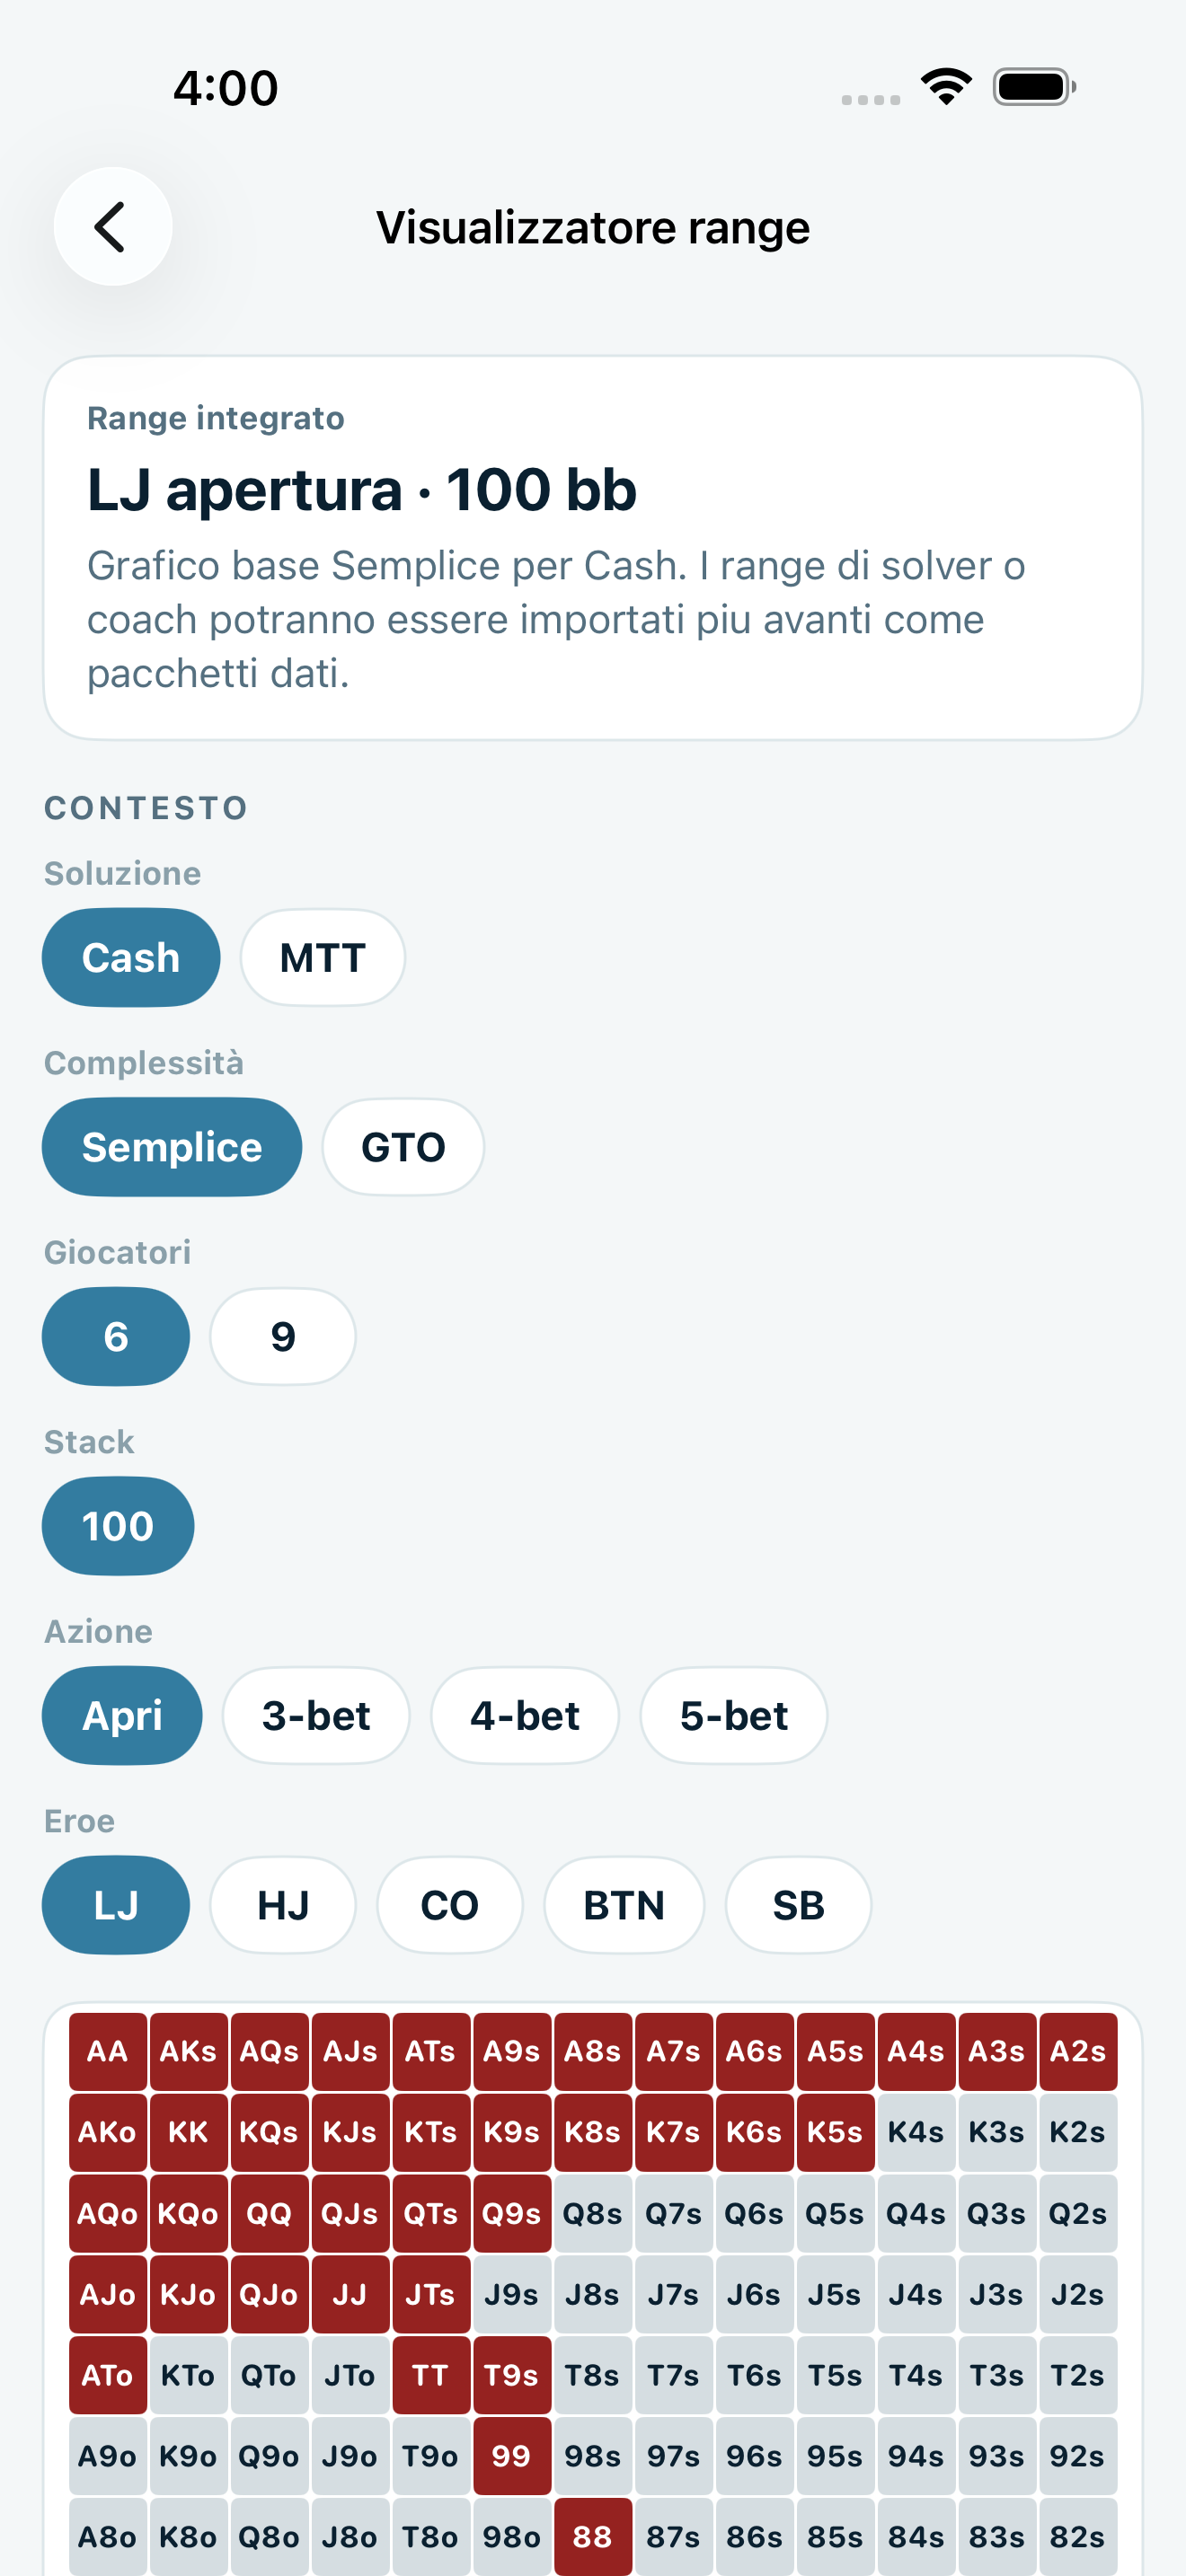Viewport: 1186px width, 2576px height.
Task: Tap the K4s cell in range grid
Action: click(x=916, y=2132)
